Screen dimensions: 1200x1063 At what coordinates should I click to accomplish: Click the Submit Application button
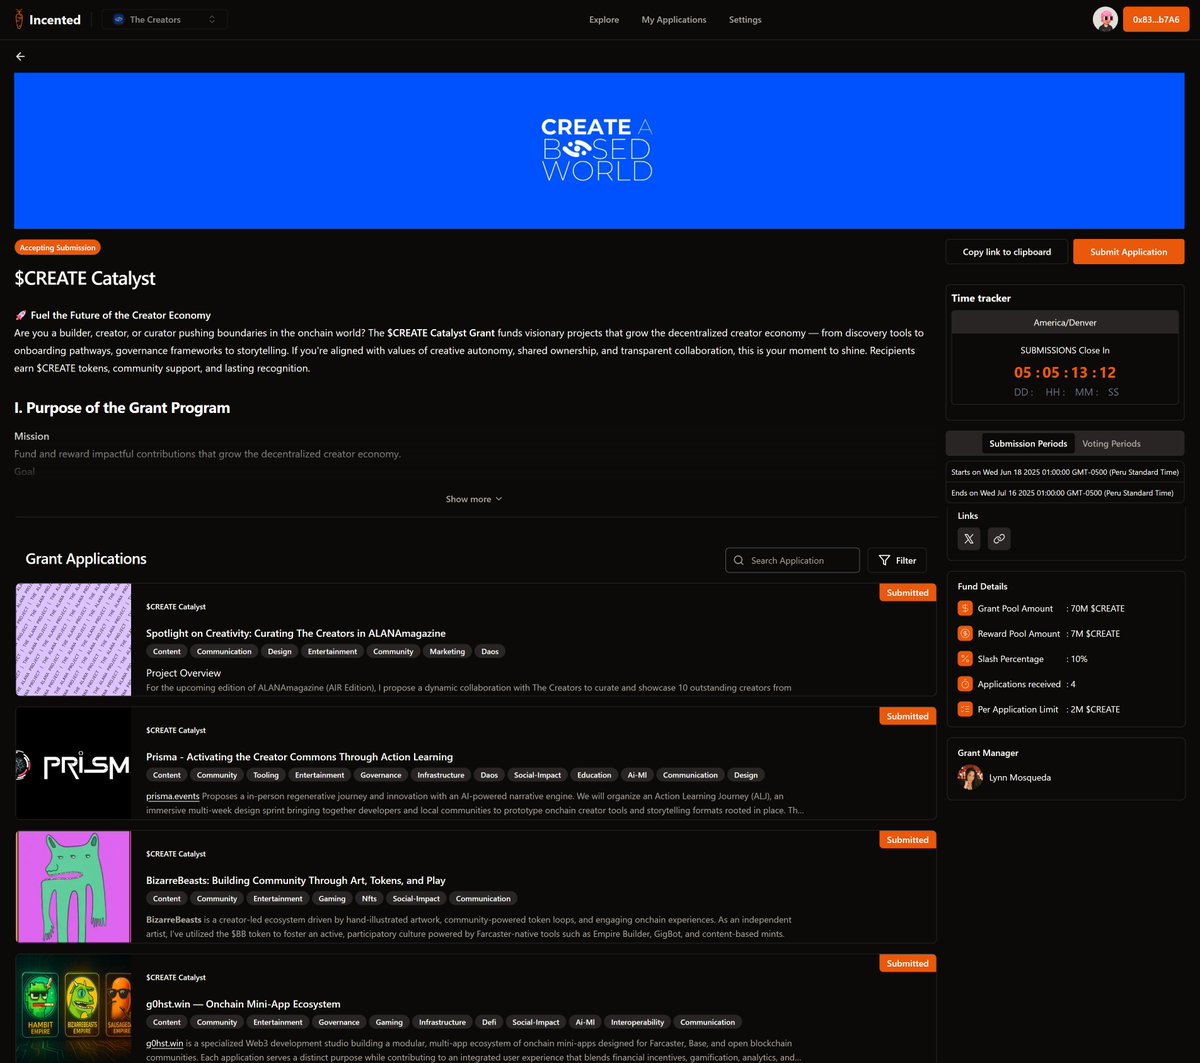click(1128, 252)
